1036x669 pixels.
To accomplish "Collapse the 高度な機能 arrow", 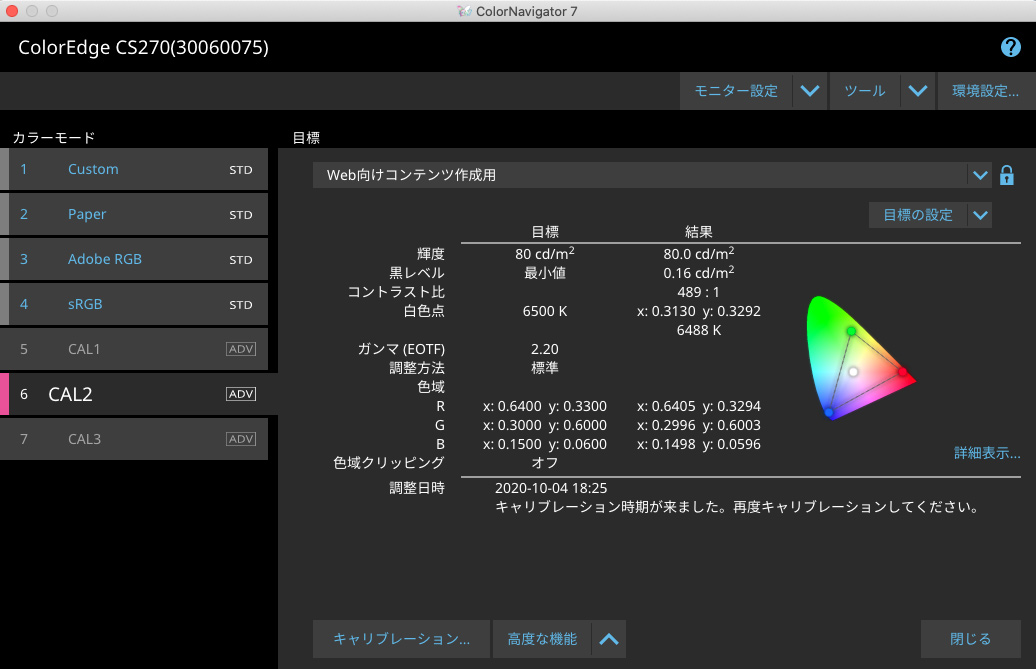I will click(x=609, y=639).
